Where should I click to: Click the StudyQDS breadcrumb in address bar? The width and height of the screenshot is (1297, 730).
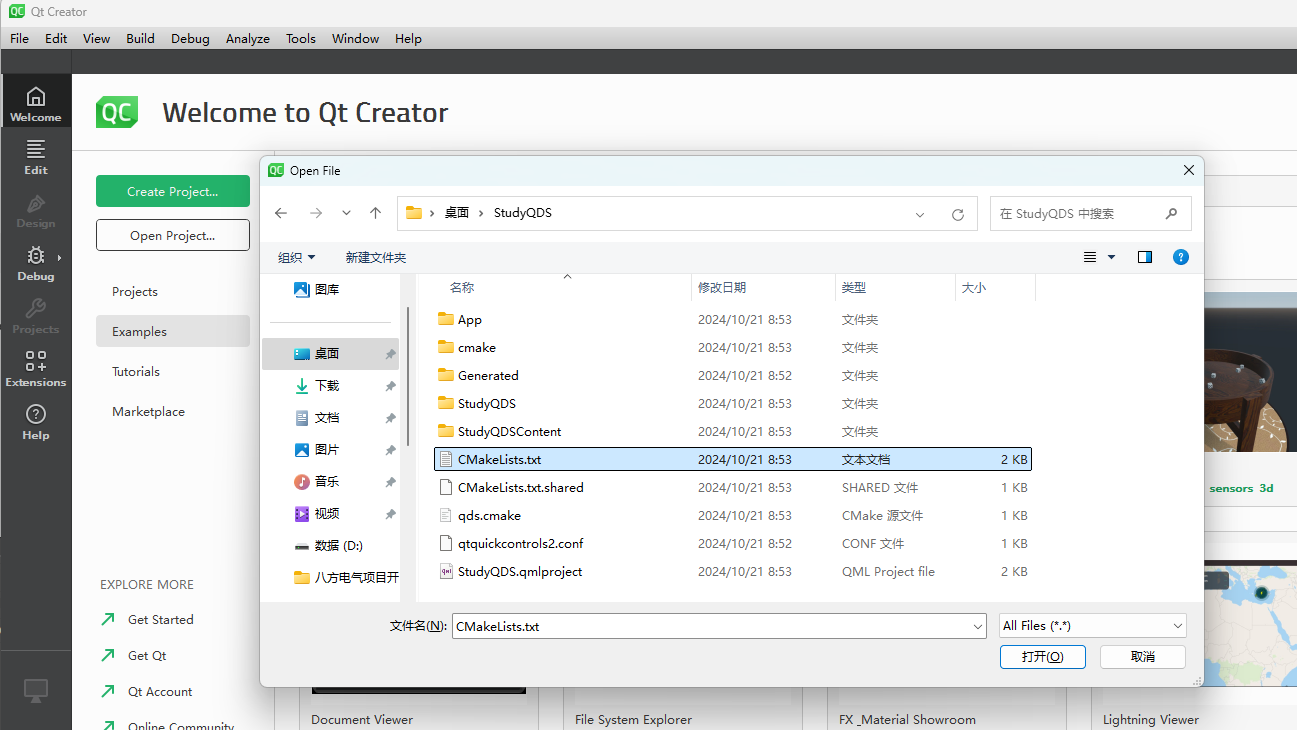tap(523, 213)
